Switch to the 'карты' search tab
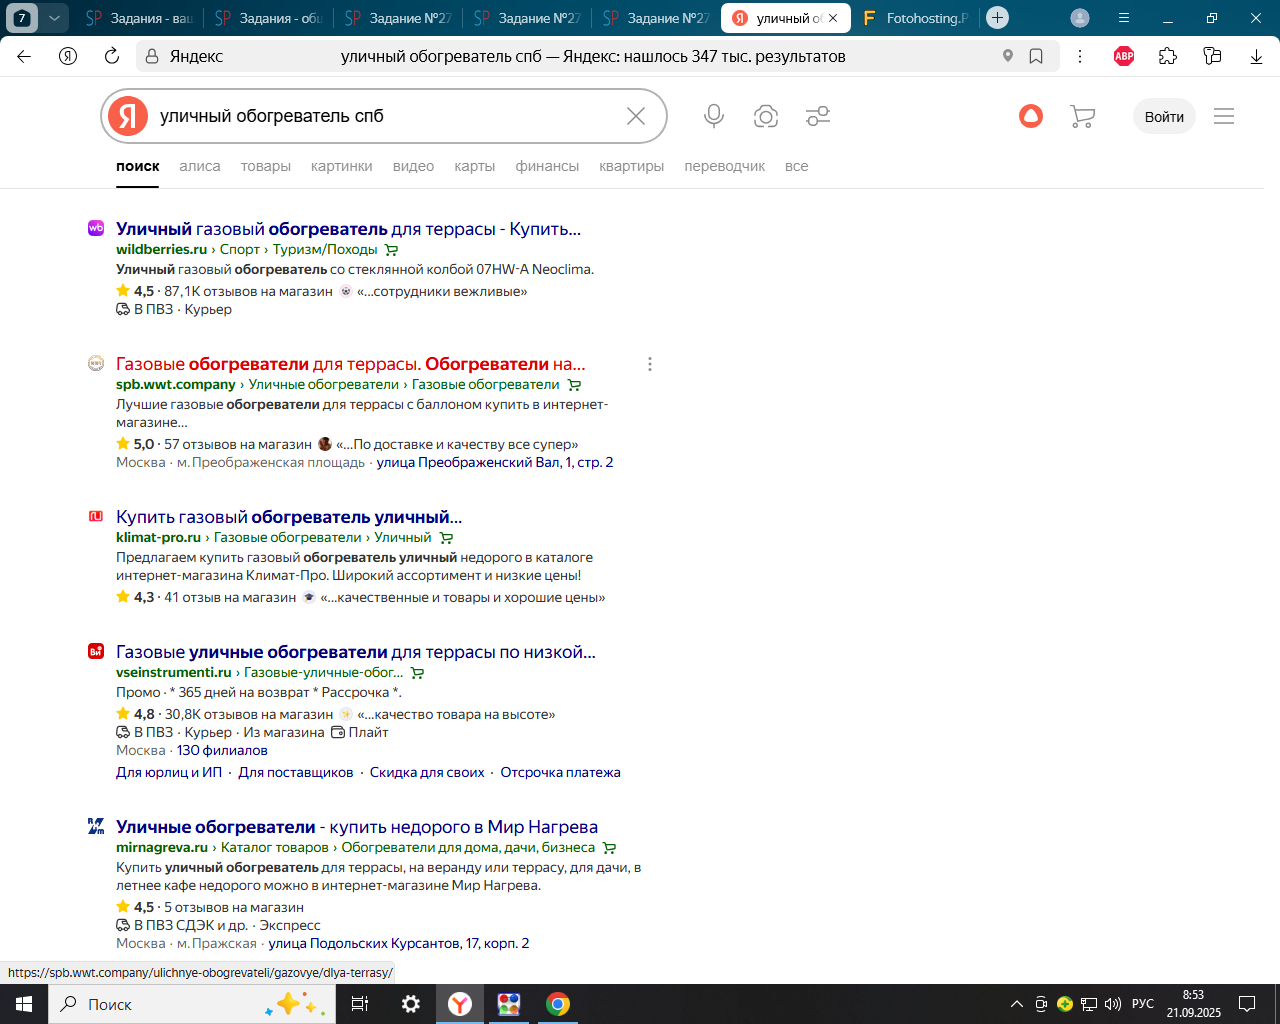Viewport: 1280px width, 1024px height. [475, 166]
